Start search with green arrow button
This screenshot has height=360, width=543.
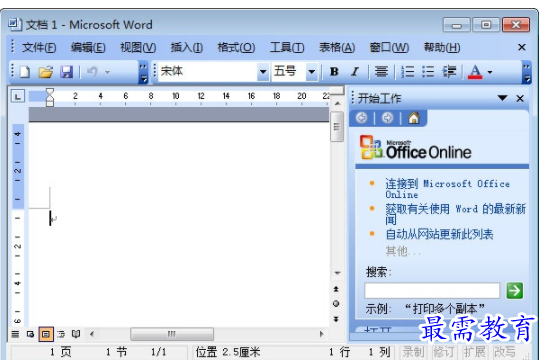tap(515, 290)
